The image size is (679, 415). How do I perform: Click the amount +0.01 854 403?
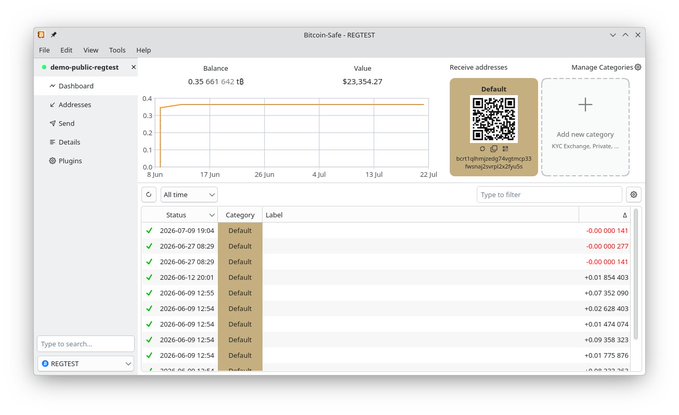click(606, 277)
